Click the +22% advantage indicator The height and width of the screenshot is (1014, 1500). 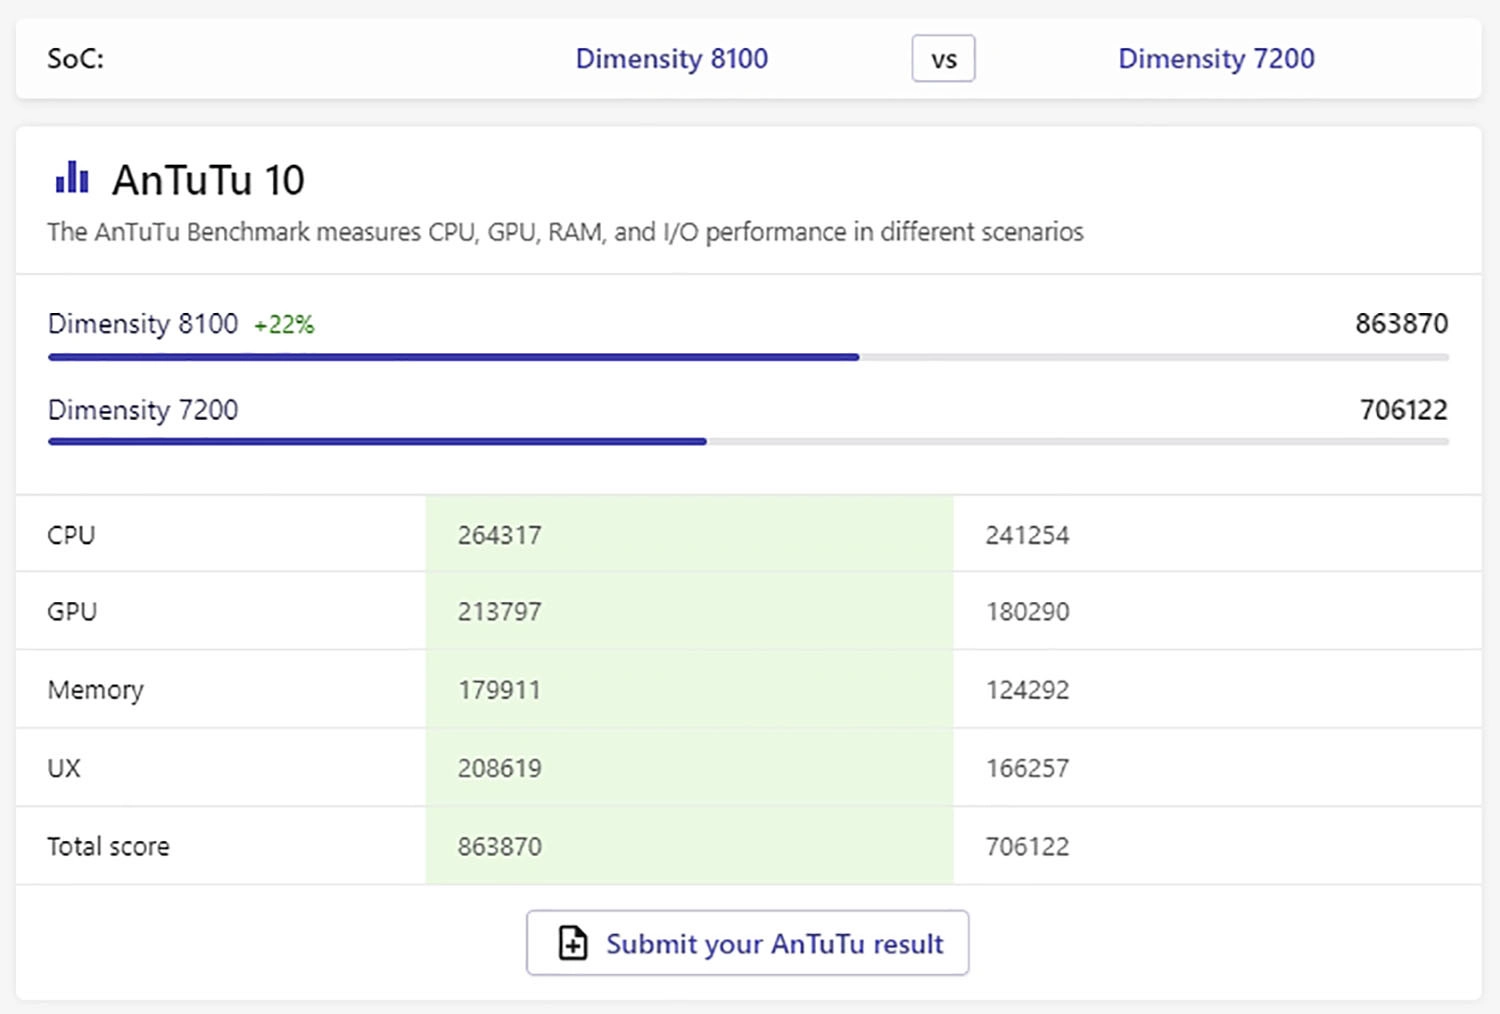tap(284, 325)
